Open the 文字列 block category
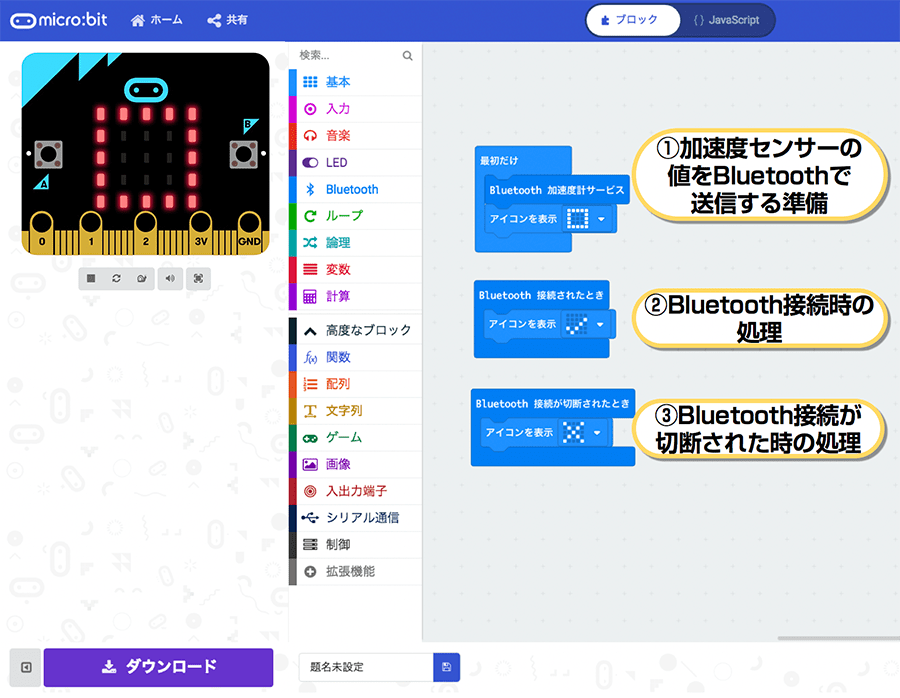 pos(355,411)
